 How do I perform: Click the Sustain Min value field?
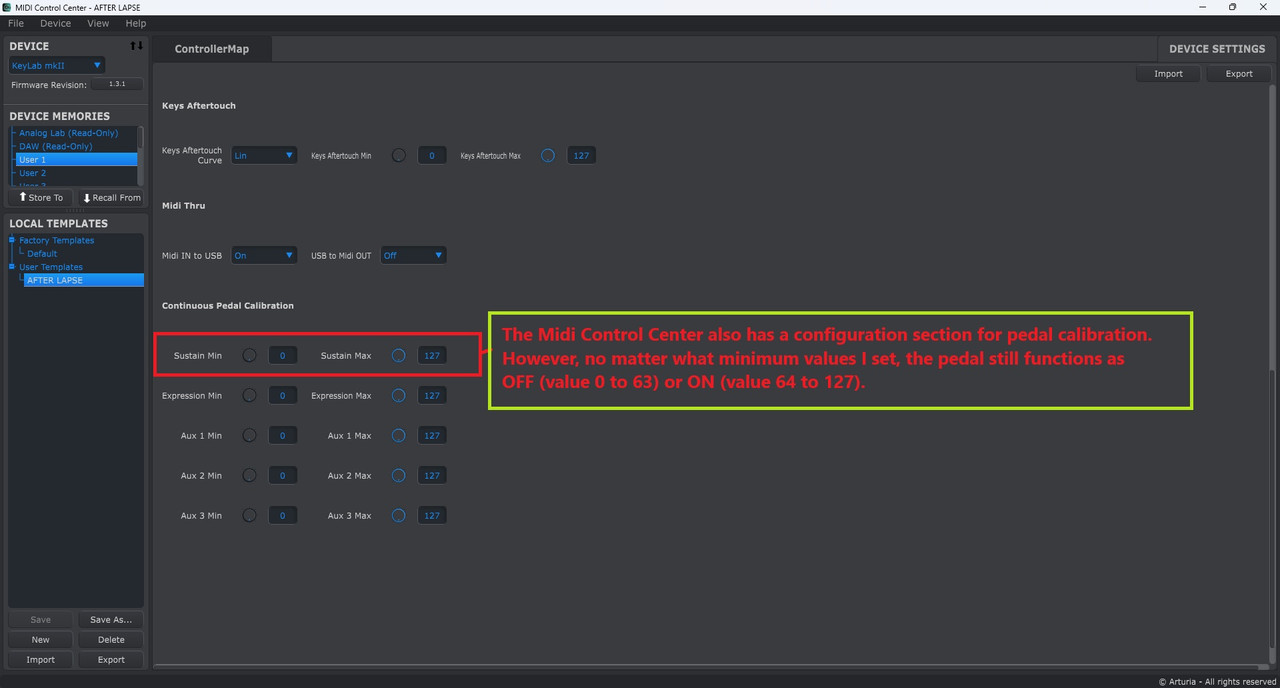coord(283,355)
